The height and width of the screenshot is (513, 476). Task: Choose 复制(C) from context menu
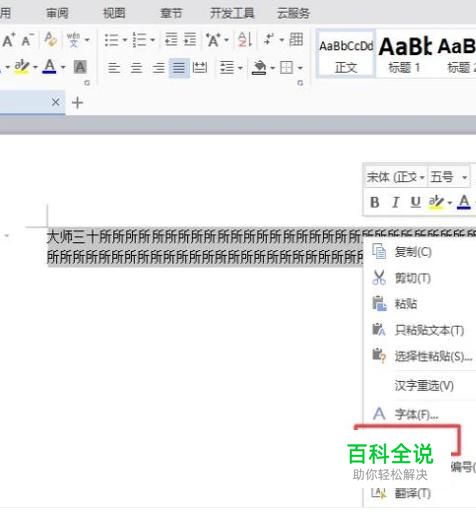[413, 252]
